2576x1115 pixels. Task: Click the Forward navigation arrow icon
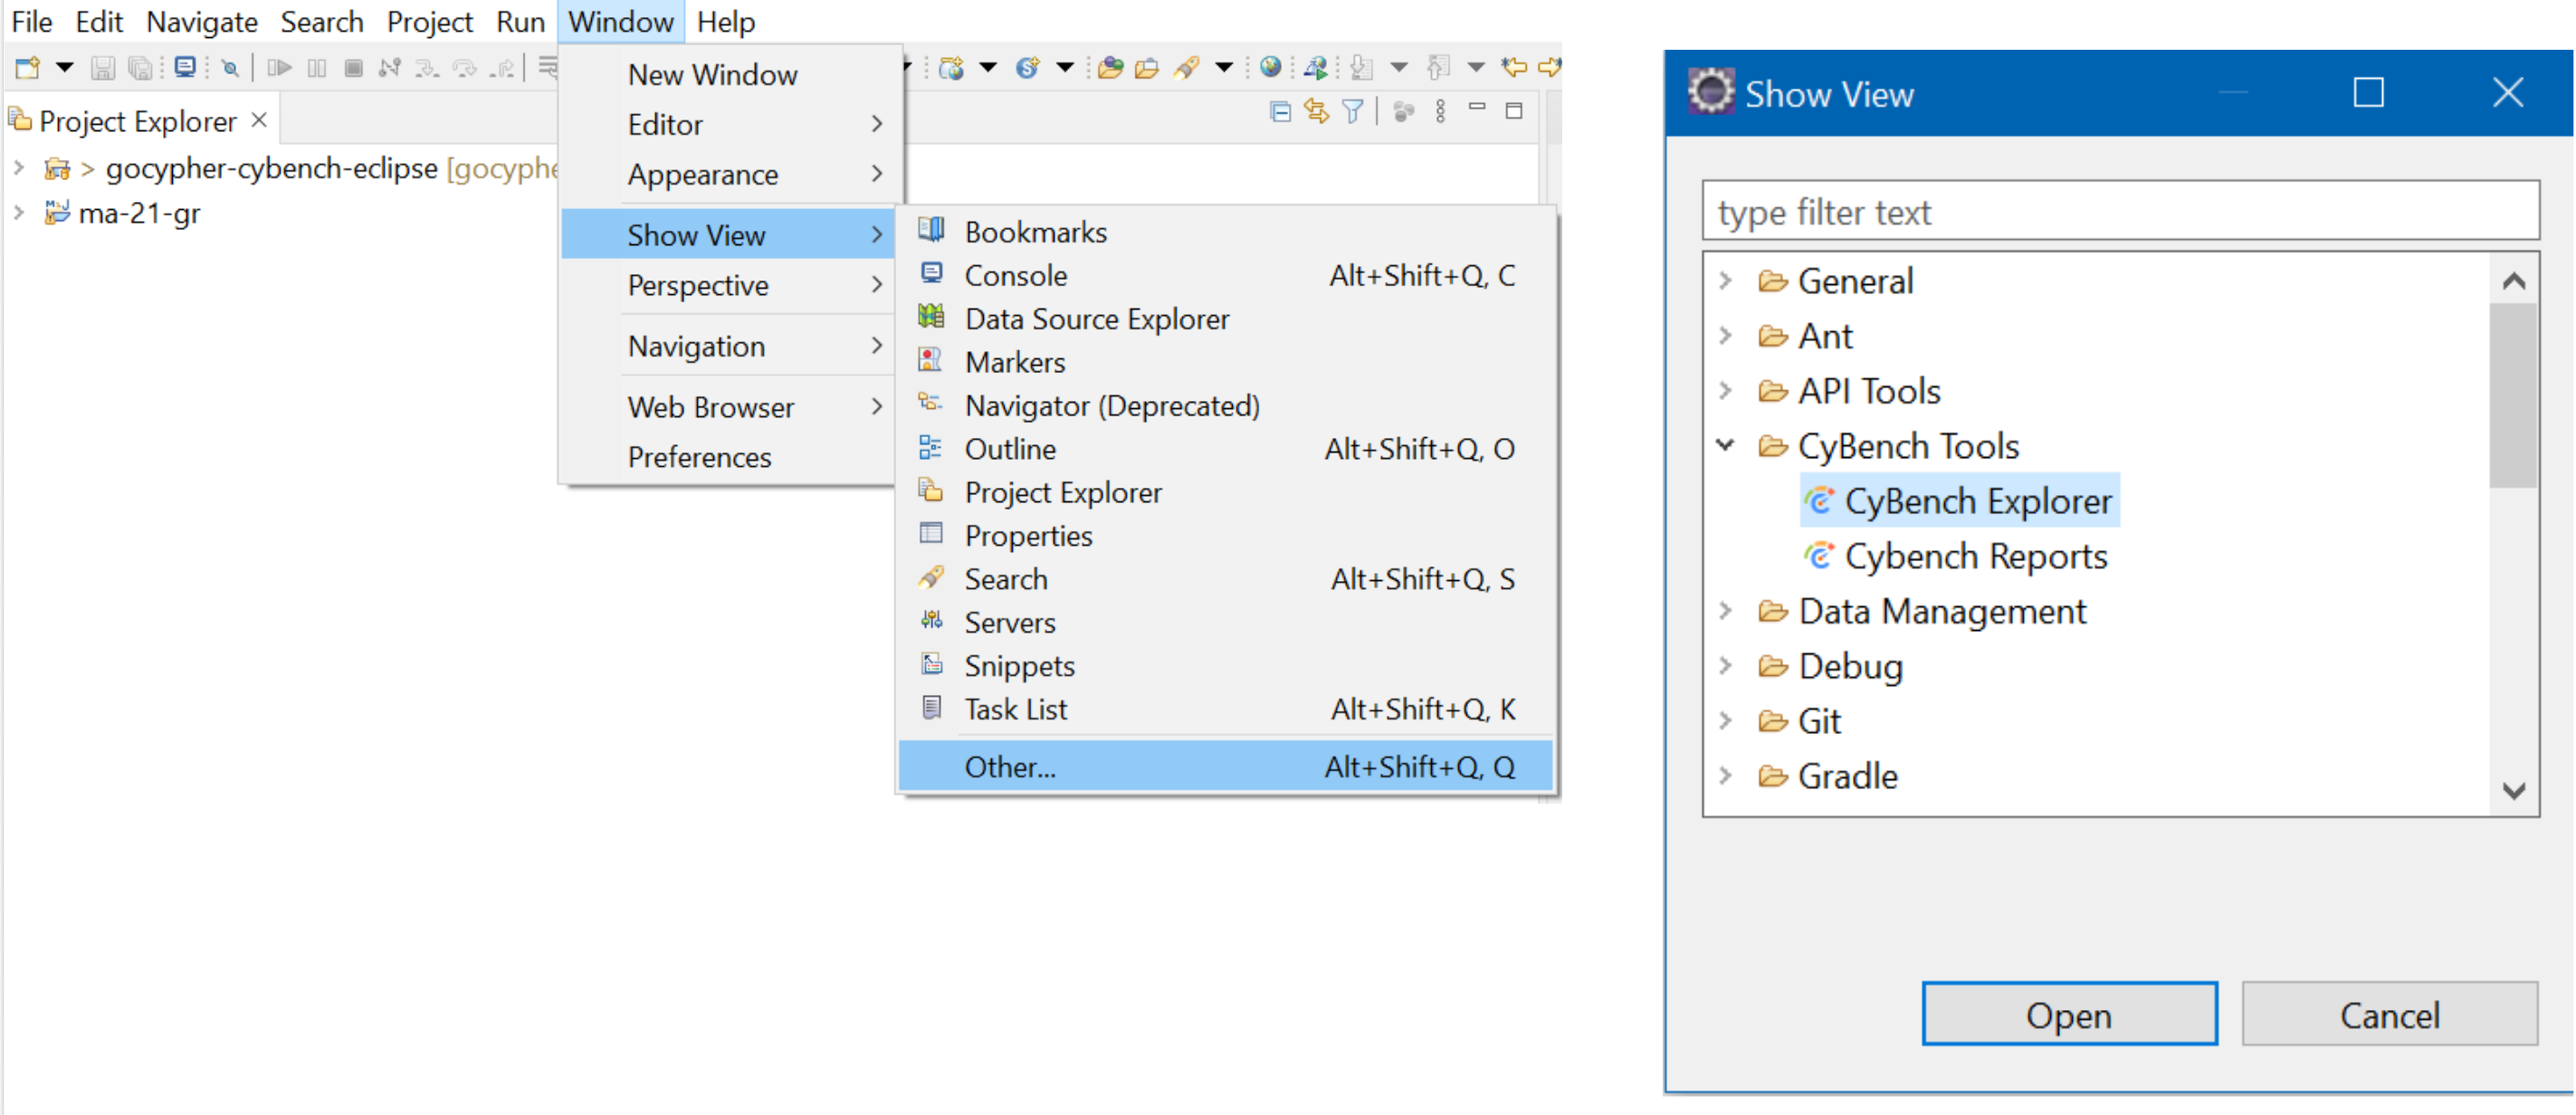pyautogui.click(x=1549, y=68)
